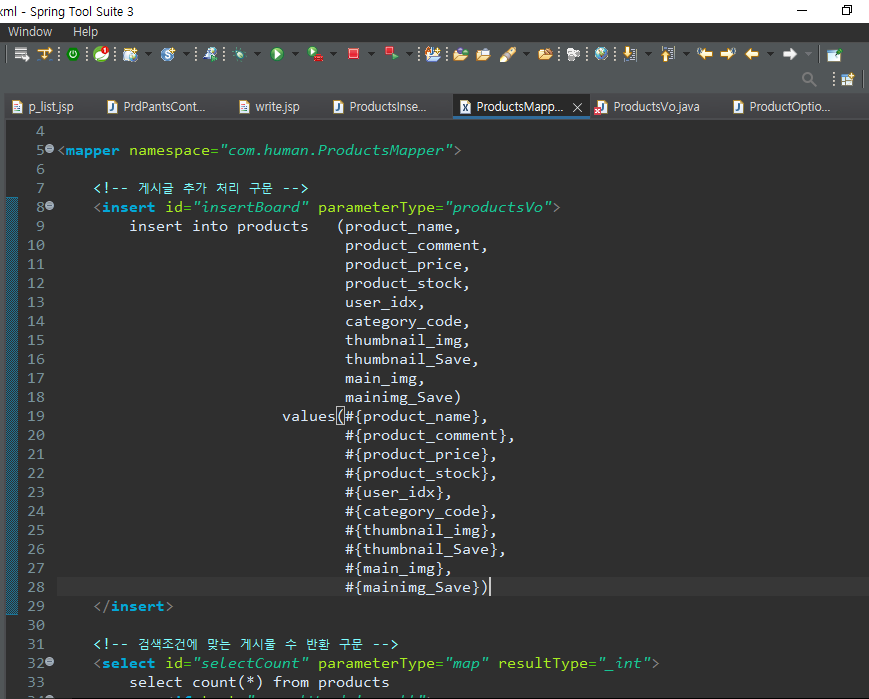Screen dimensions: 869x699
Task: Click the green Spring Boot dashboard power icon
Action: click(73, 54)
